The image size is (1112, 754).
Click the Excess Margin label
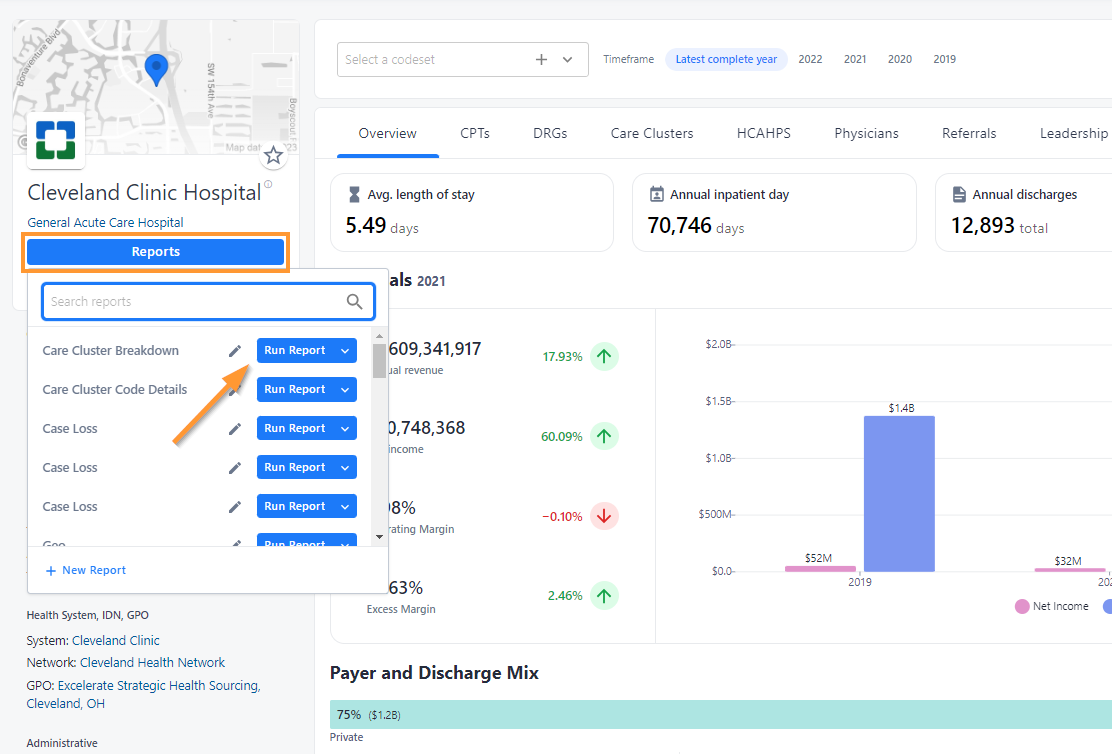(401, 609)
